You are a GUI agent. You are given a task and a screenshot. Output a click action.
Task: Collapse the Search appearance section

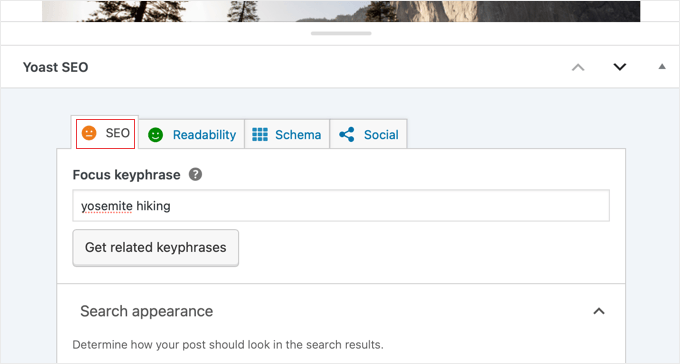click(599, 311)
